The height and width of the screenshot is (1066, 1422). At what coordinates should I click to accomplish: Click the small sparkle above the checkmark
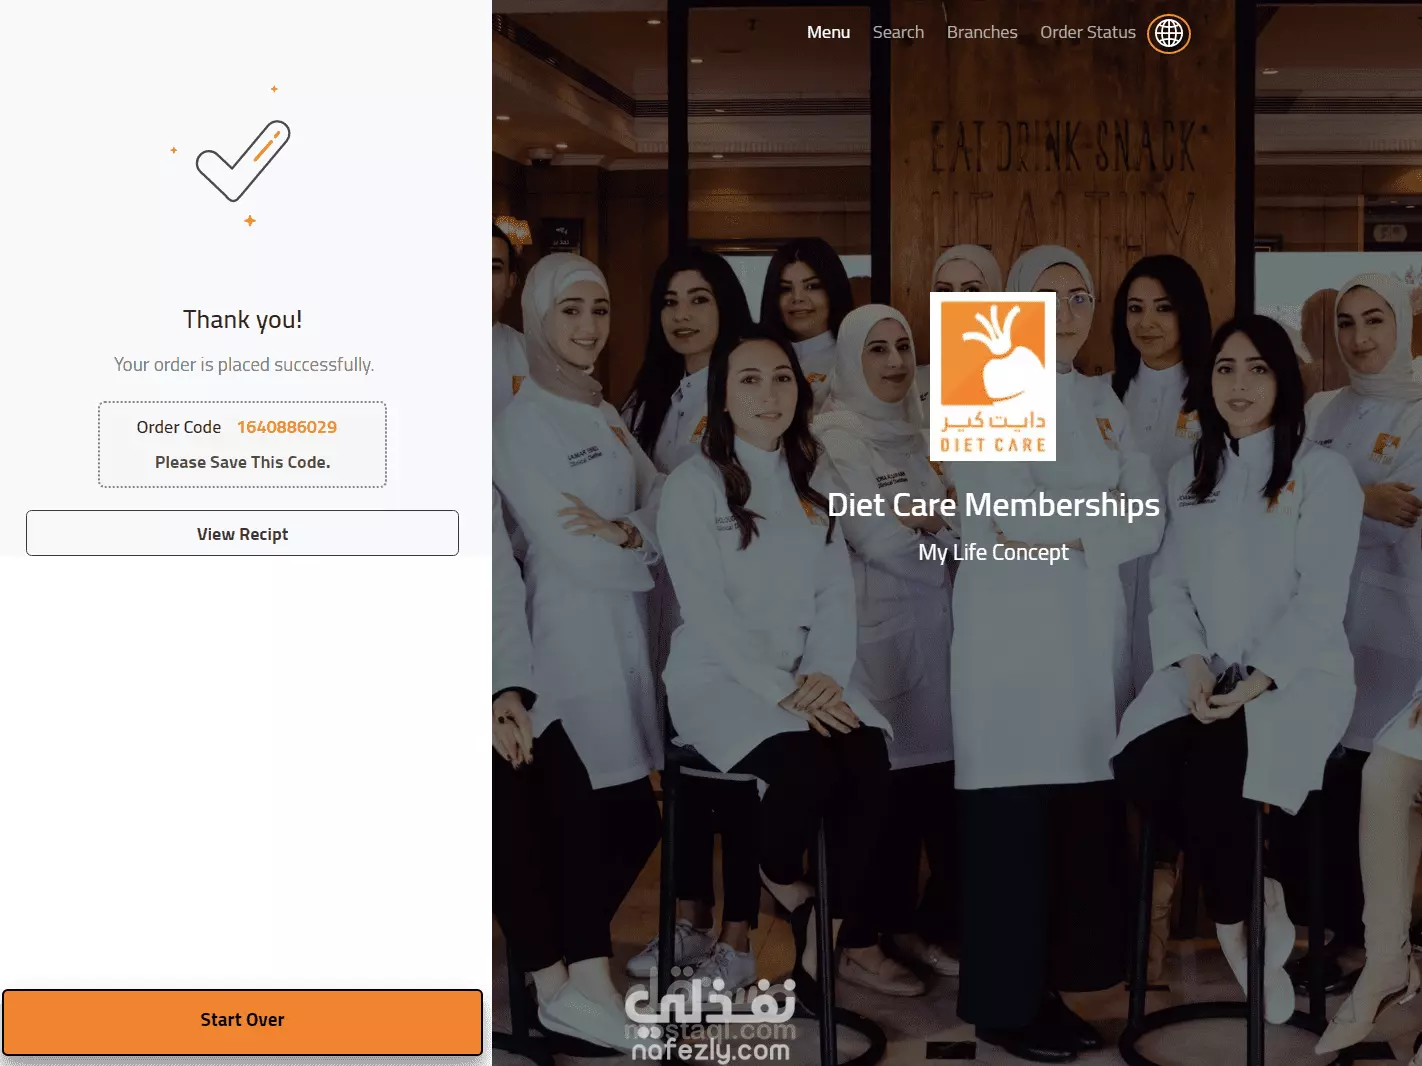[274, 89]
